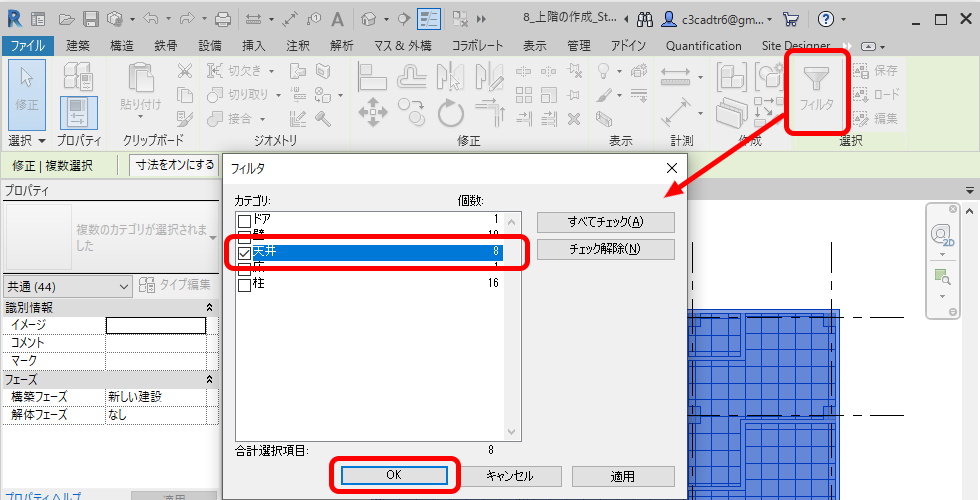Open the 切り取り dropdown arrow
The width and height of the screenshot is (980, 500).
278,95
